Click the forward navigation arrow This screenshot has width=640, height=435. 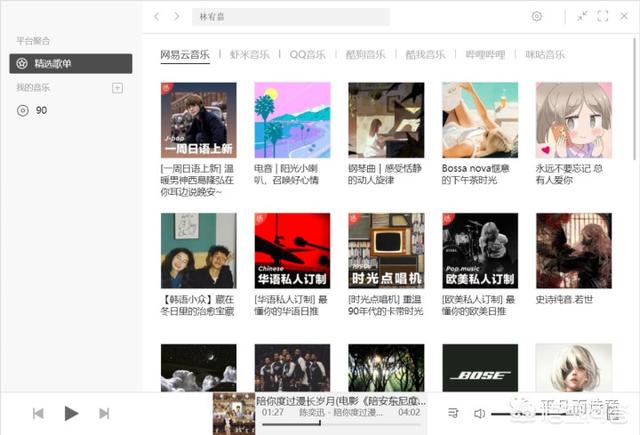pos(177,17)
